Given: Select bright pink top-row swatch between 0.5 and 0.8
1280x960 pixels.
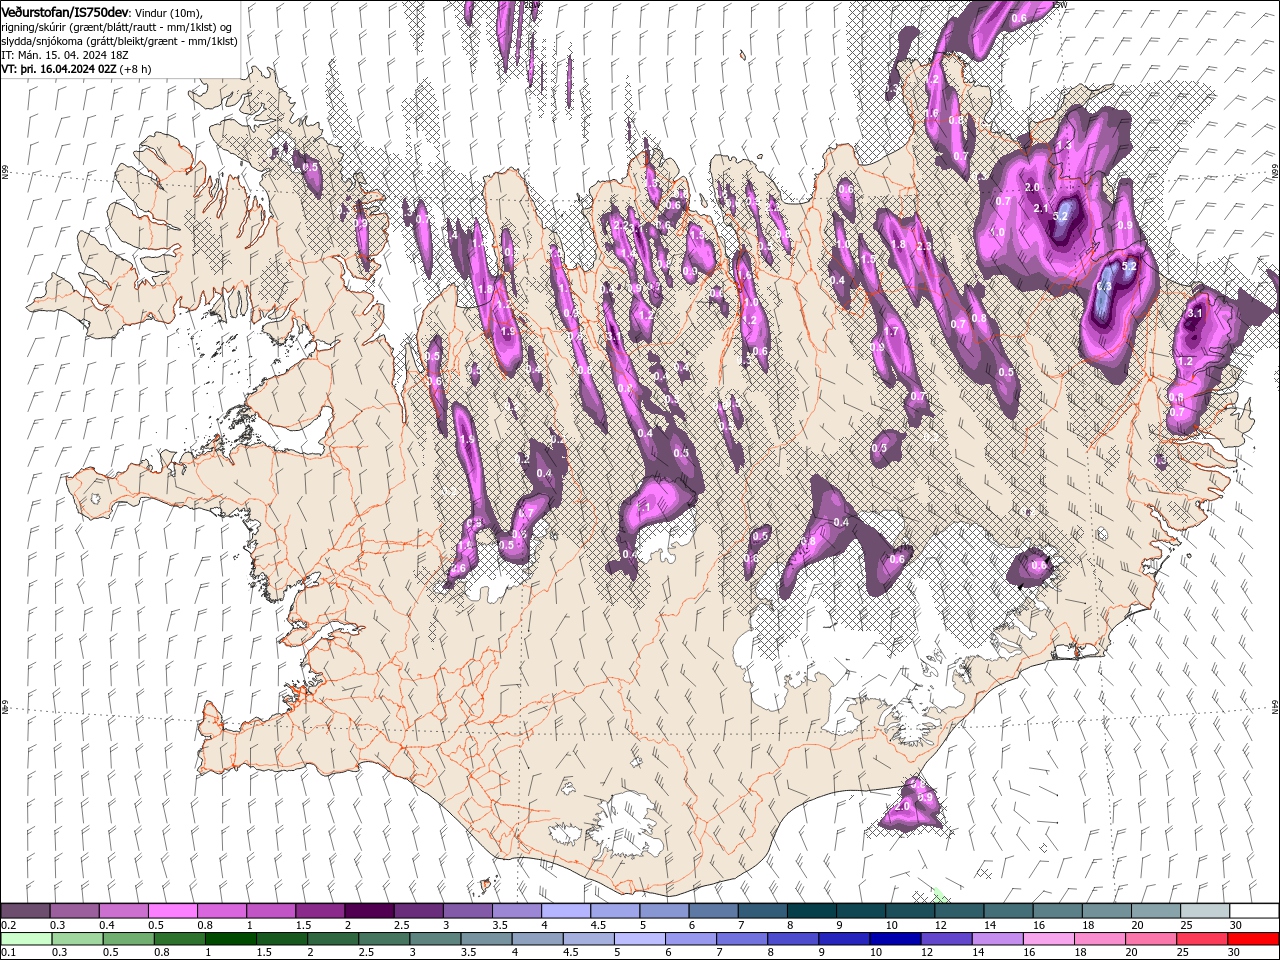Looking at the screenshot, I should 172,911.
